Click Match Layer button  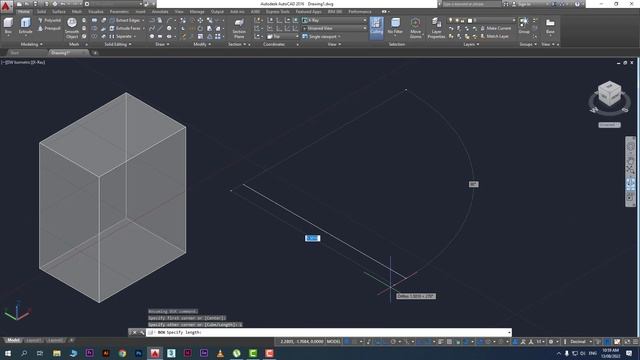coord(494,36)
